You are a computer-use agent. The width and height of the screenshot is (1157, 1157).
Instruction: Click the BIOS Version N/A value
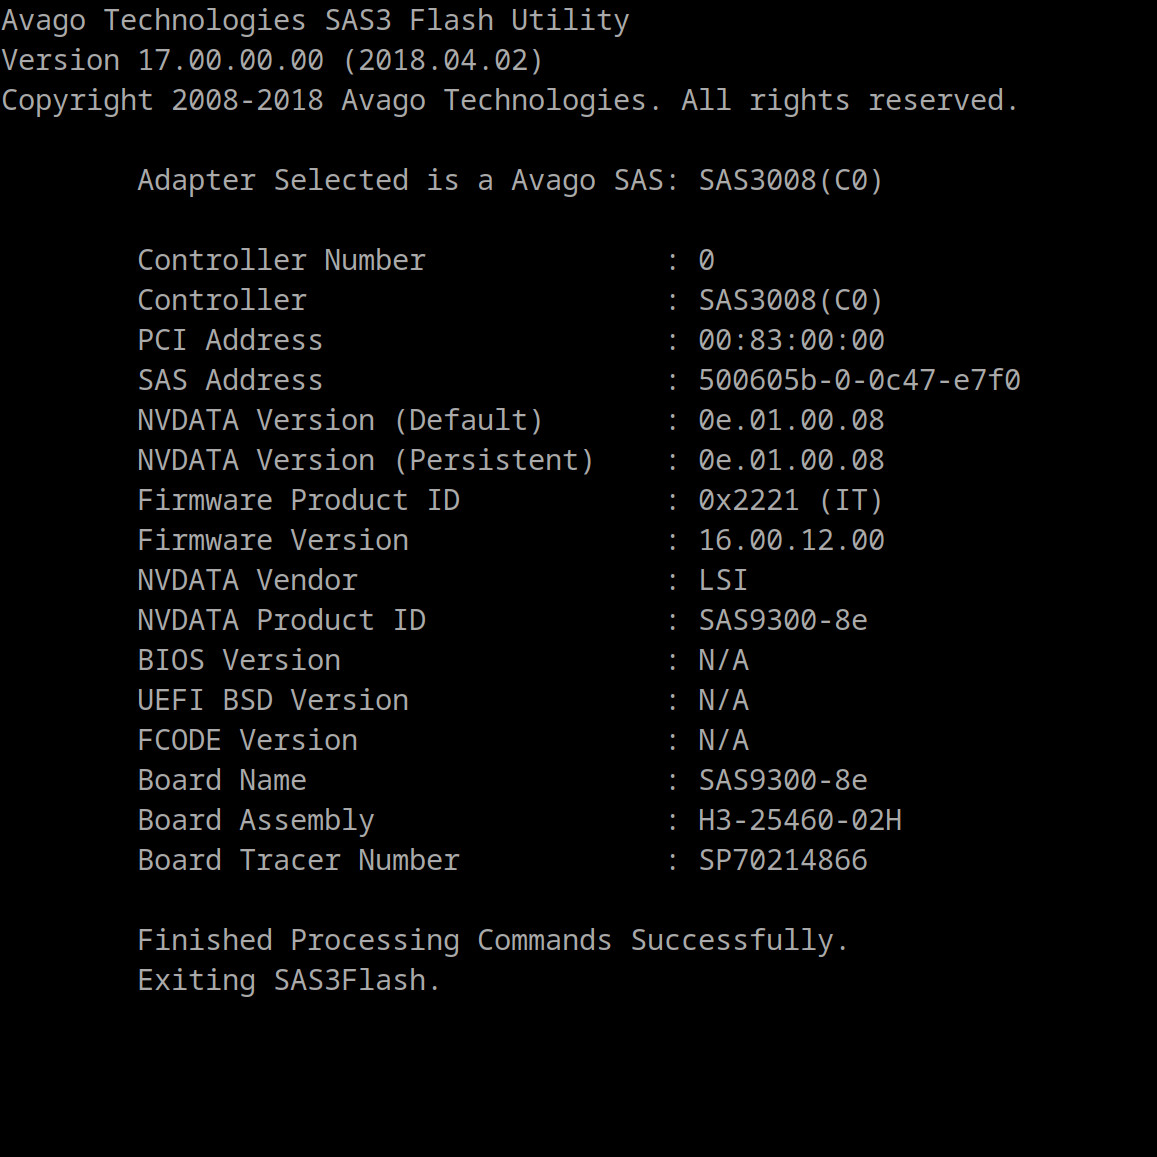(722, 660)
